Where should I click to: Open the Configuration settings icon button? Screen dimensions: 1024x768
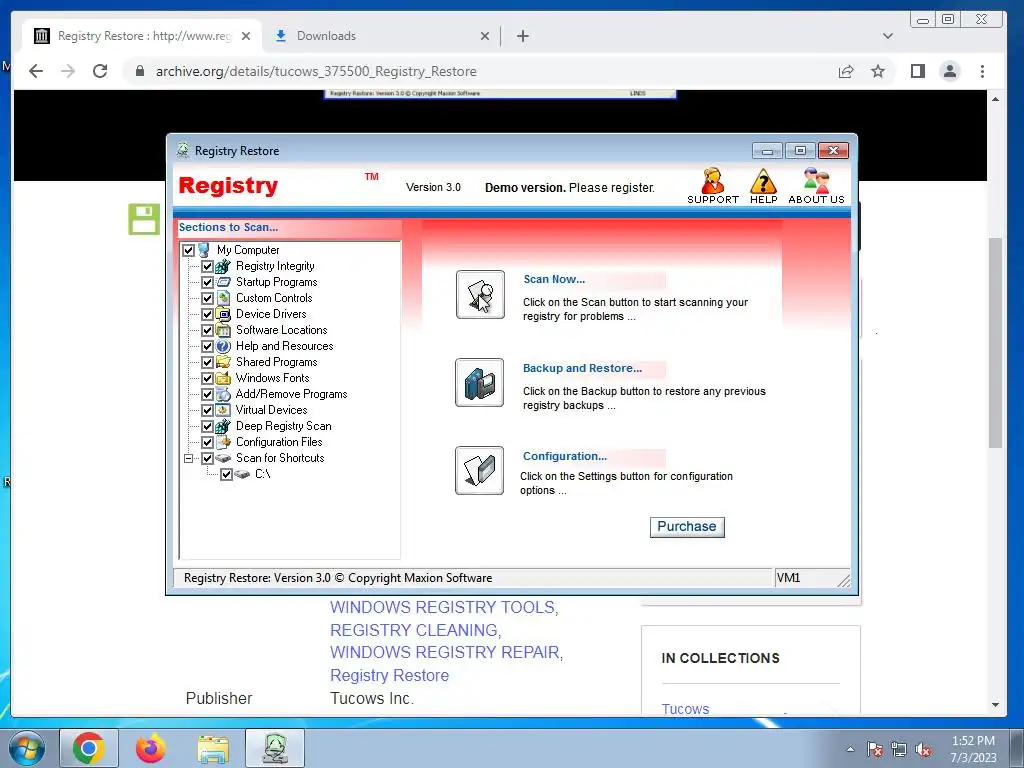(479, 471)
